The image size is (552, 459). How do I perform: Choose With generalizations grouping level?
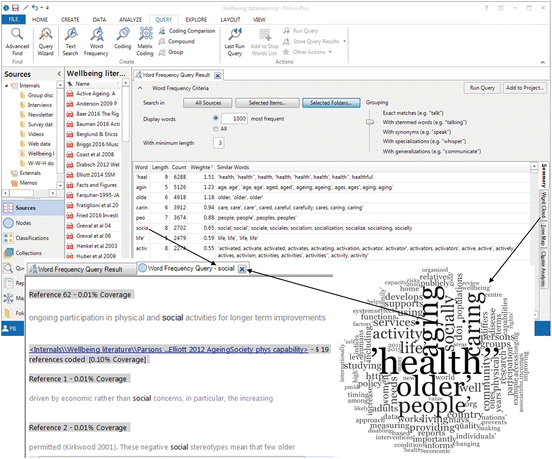432,151
